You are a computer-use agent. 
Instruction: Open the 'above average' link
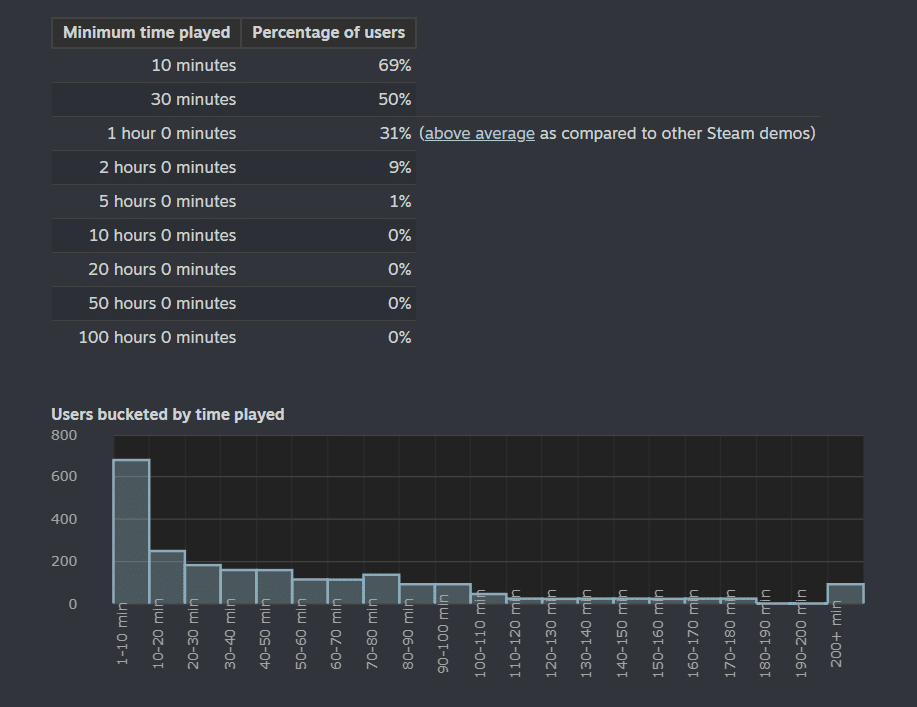tap(480, 133)
